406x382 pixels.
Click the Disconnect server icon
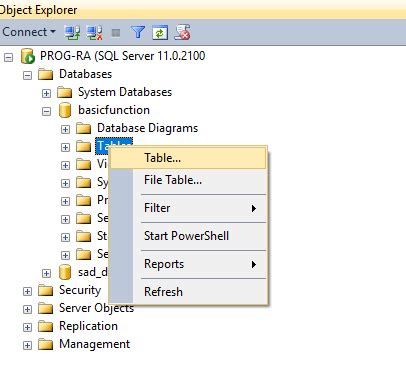coord(94,33)
